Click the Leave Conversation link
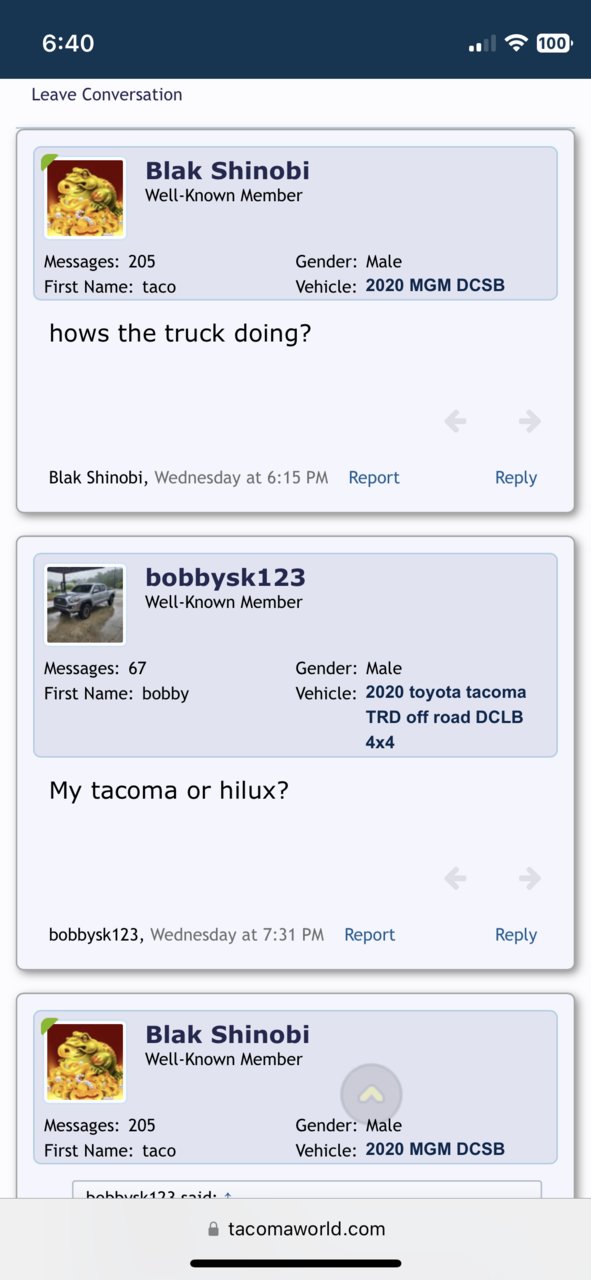 point(107,95)
